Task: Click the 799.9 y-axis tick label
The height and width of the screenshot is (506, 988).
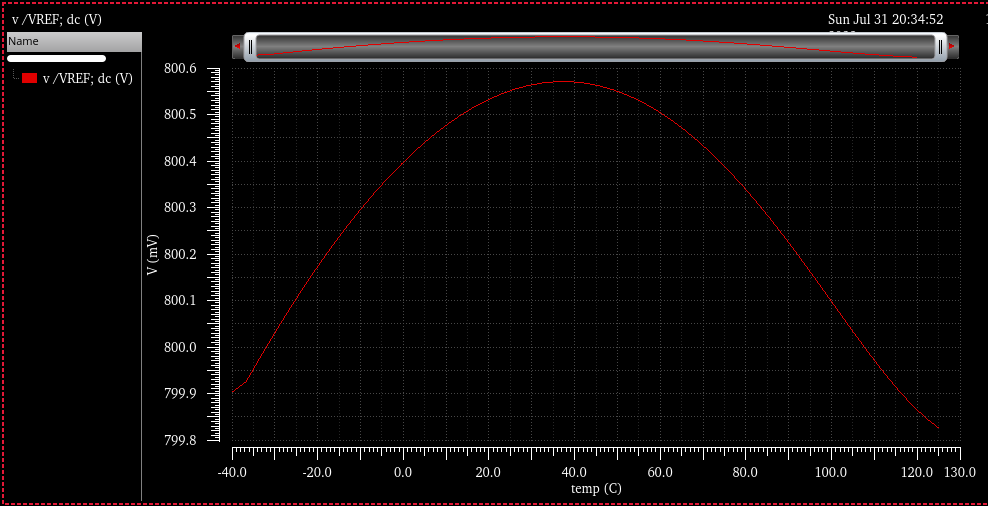Action: click(180, 394)
